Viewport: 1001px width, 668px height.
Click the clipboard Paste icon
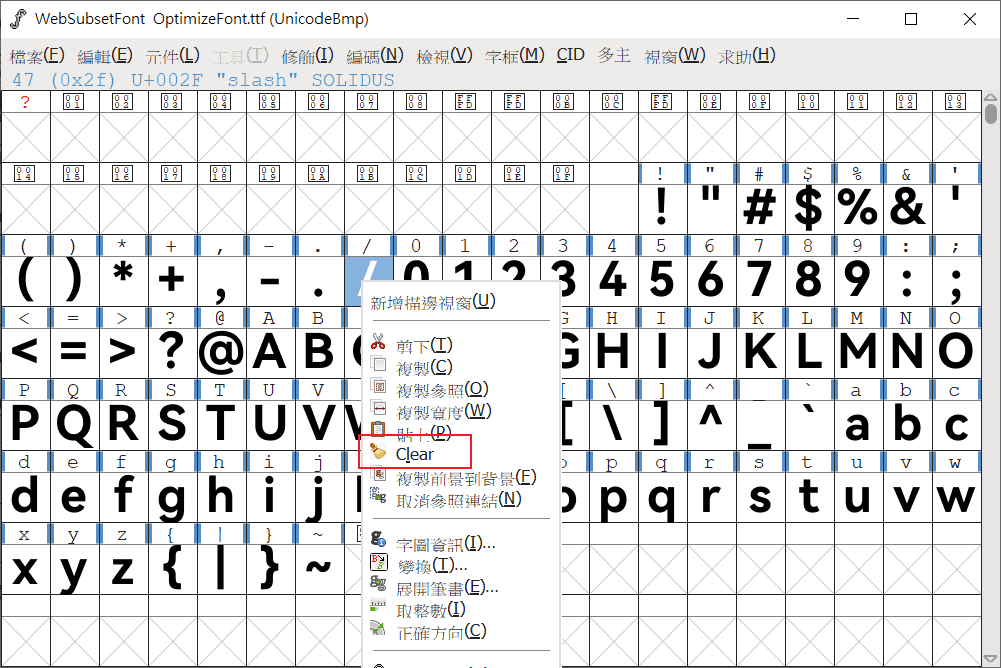click(x=378, y=430)
